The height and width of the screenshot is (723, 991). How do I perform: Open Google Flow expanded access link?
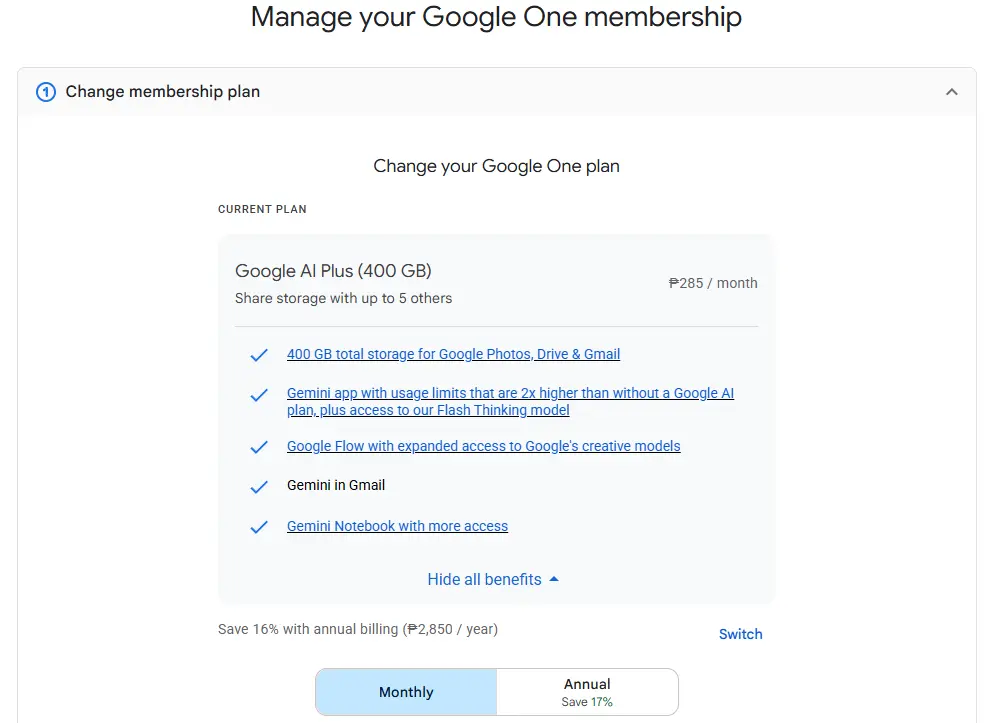483,446
